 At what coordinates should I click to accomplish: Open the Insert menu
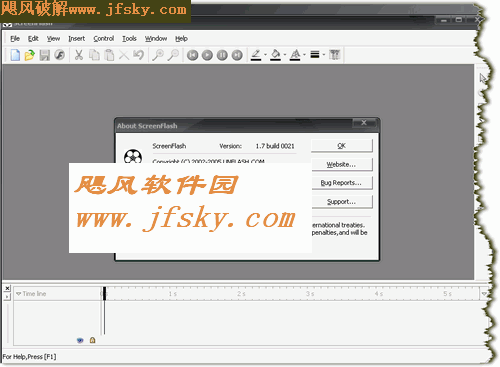point(77,39)
